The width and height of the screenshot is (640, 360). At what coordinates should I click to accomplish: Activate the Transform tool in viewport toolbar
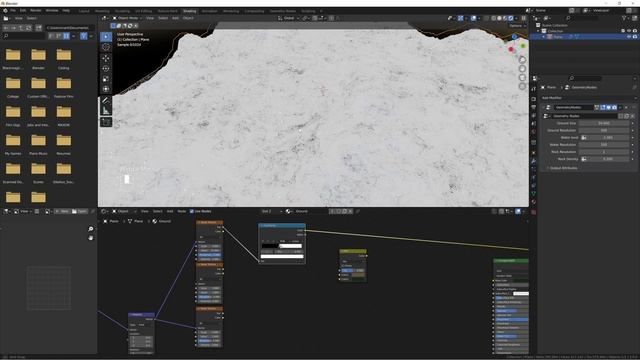pos(106,89)
